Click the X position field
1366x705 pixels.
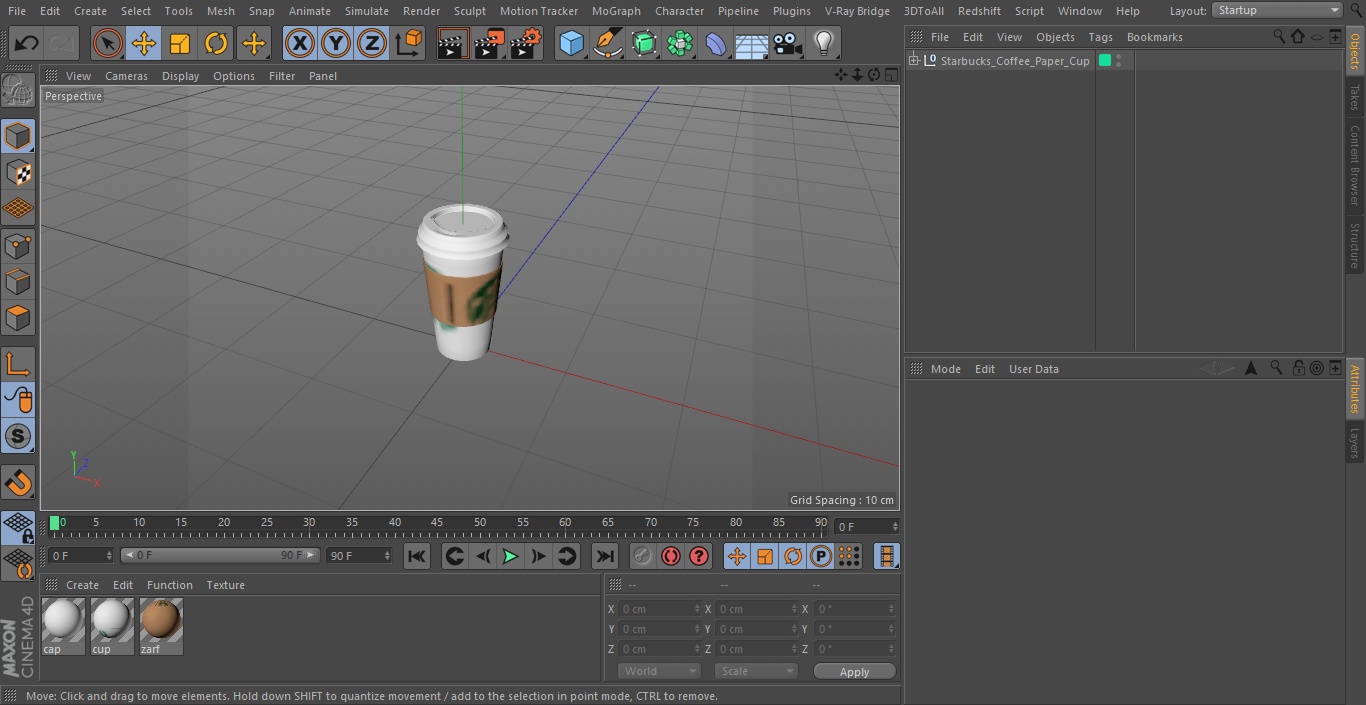coord(659,609)
